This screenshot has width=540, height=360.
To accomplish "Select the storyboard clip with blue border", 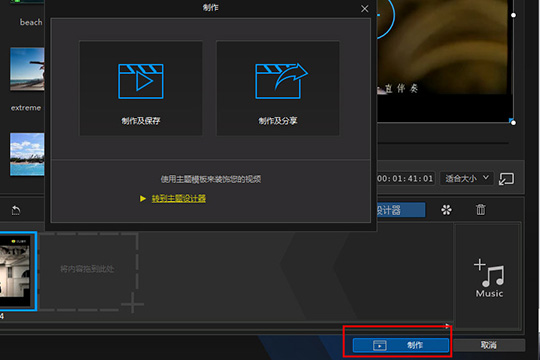I will click(x=18, y=271).
